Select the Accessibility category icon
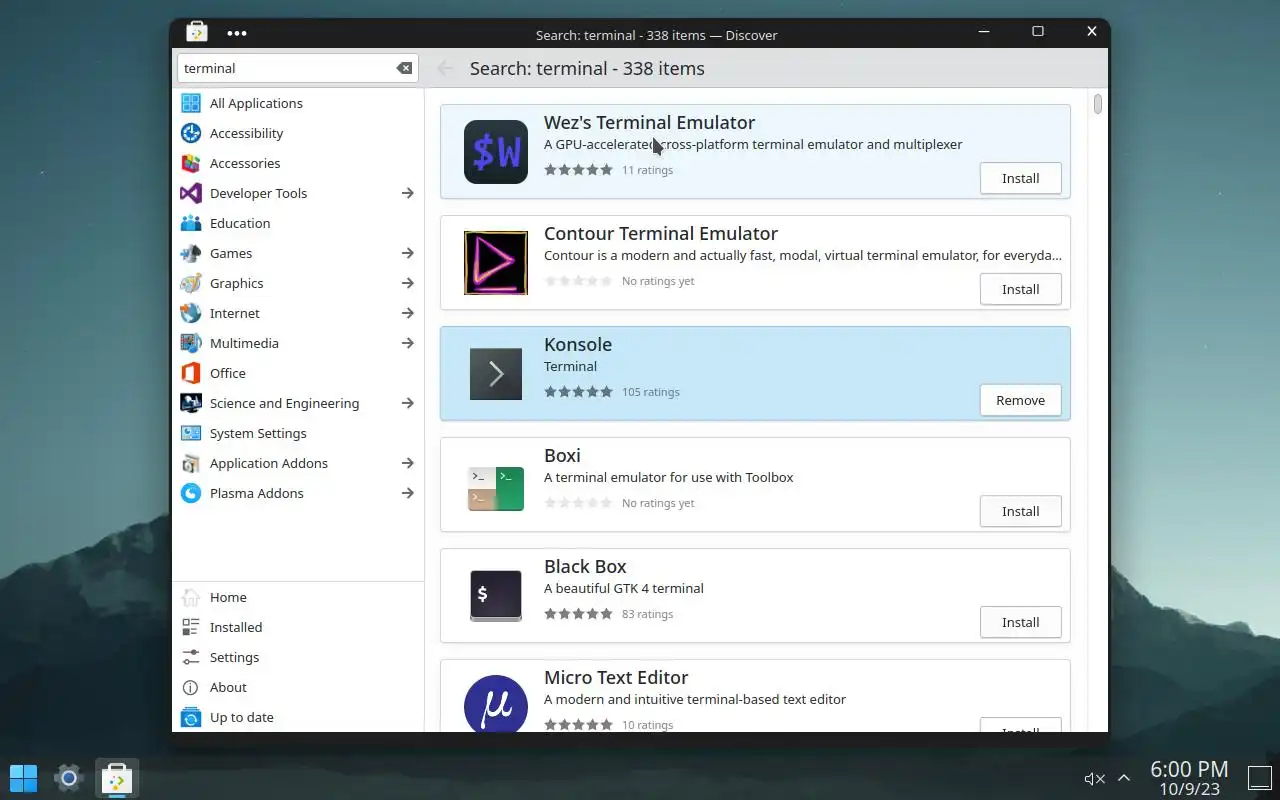 191,133
